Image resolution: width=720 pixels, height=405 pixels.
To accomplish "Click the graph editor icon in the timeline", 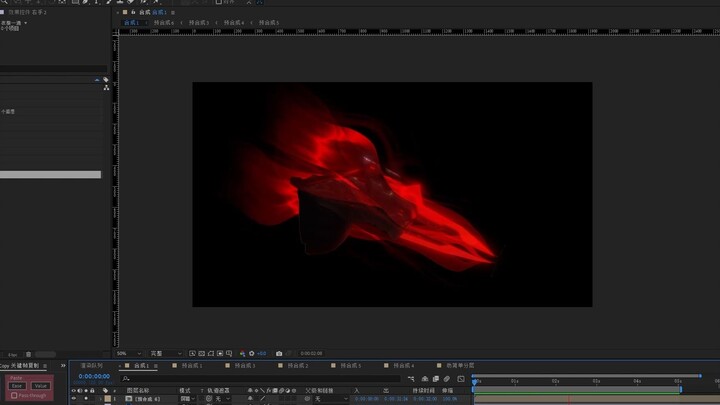I will click(461, 379).
